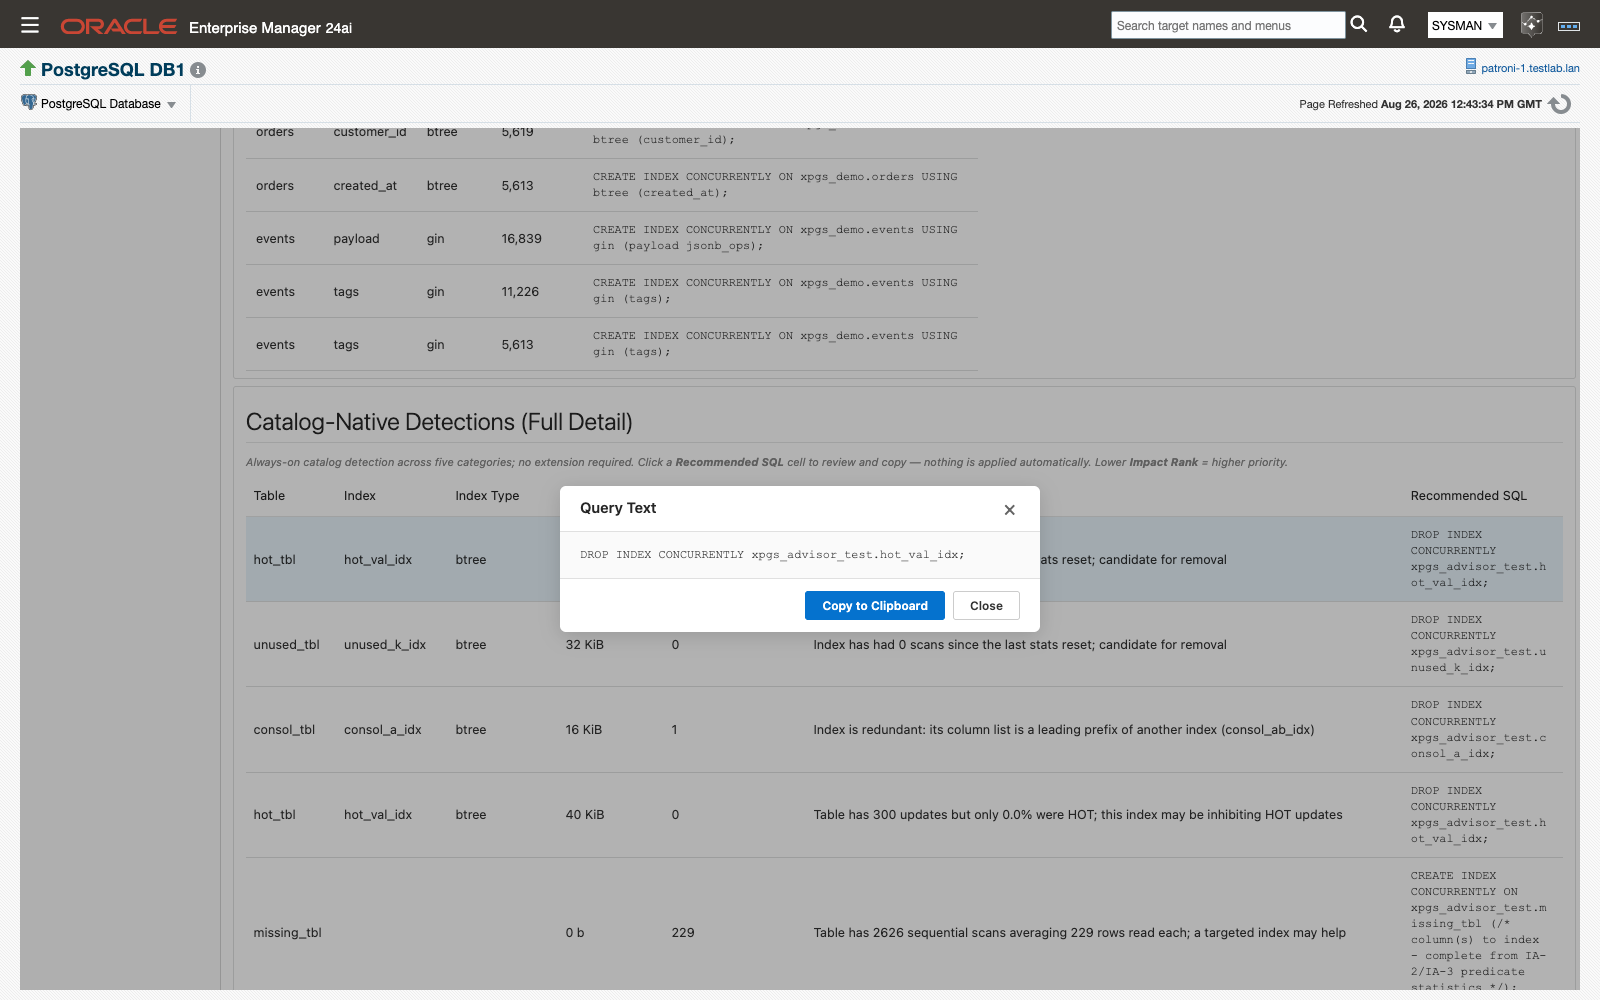The width and height of the screenshot is (1600, 1000).
Task: Click the green target status up arrow
Action: (28, 68)
